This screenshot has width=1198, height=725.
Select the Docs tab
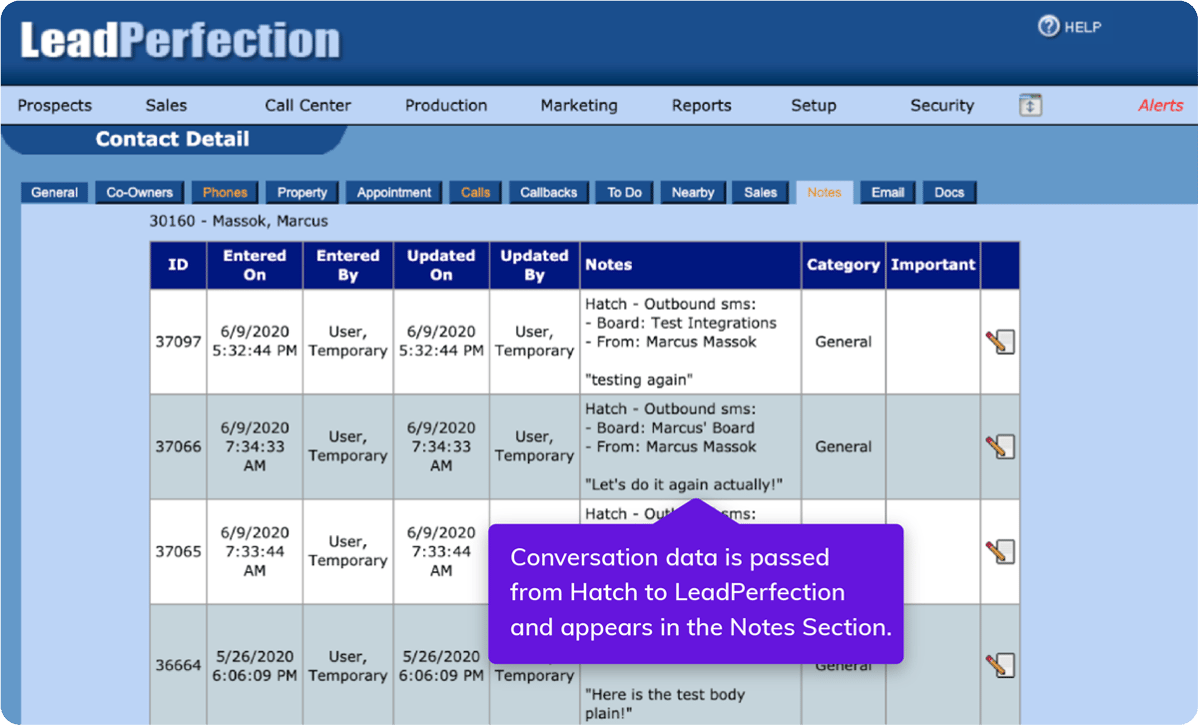(x=949, y=192)
